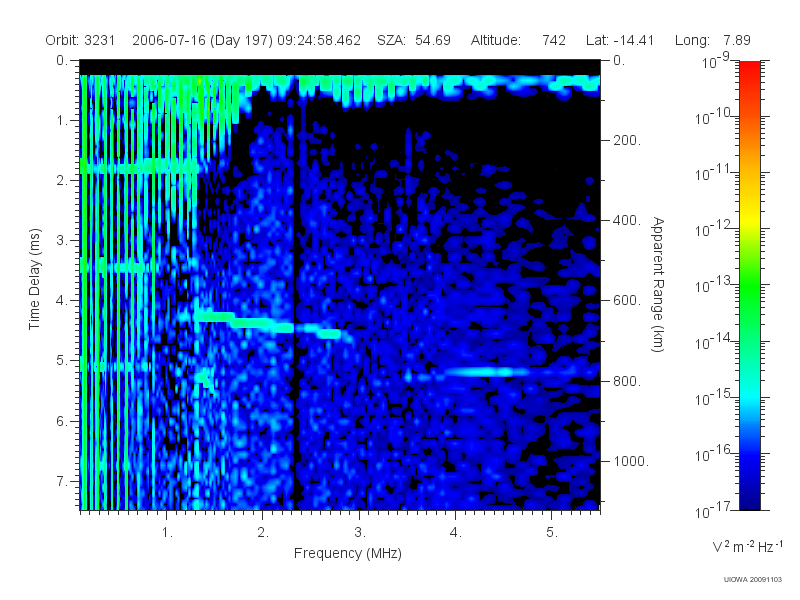Image resolution: width=800 pixels, height=600 pixels.
Task: Click the 10⁻¹² colorbar scale label
Action: [x=715, y=229]
